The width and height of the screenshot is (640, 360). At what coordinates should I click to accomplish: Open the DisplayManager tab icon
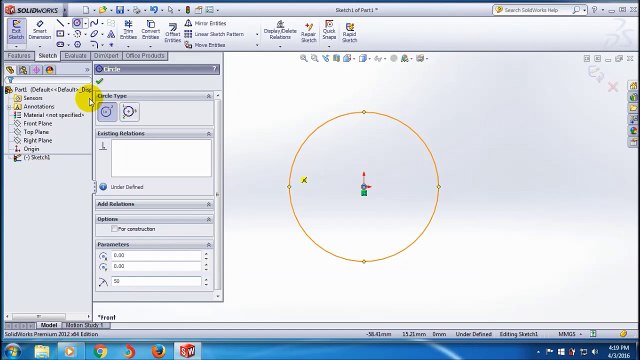coord(50,70)
